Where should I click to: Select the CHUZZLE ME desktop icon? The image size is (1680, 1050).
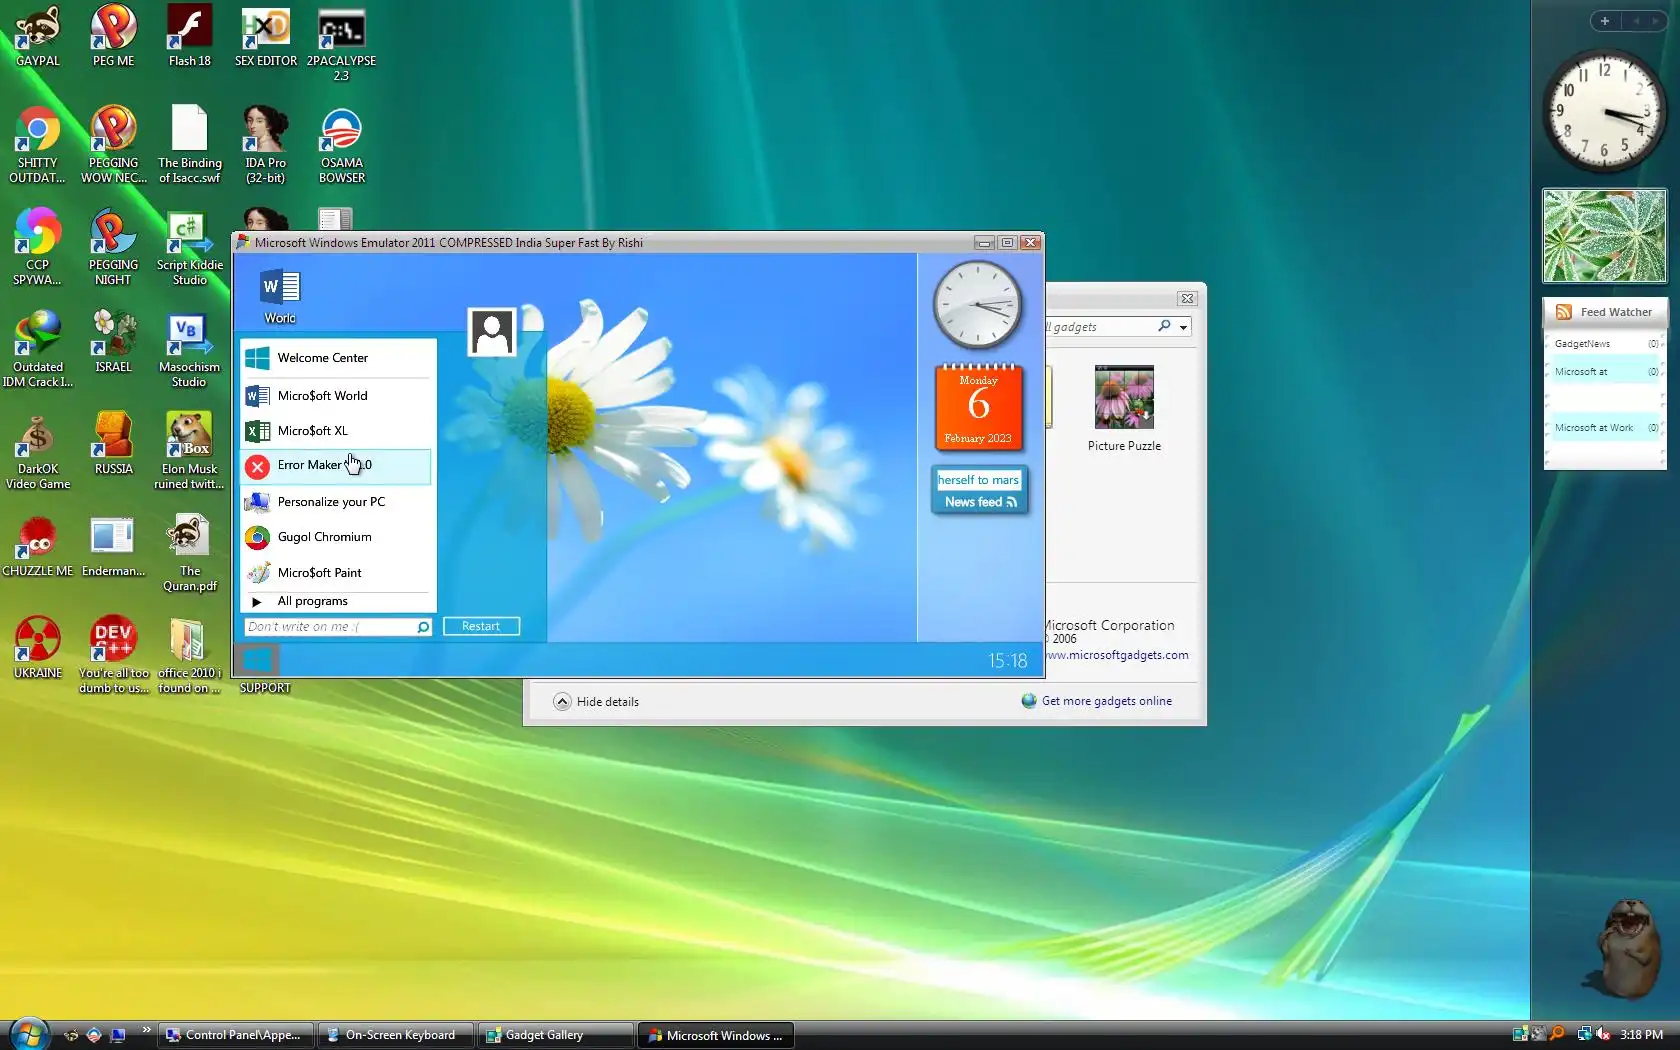[37, 546]
